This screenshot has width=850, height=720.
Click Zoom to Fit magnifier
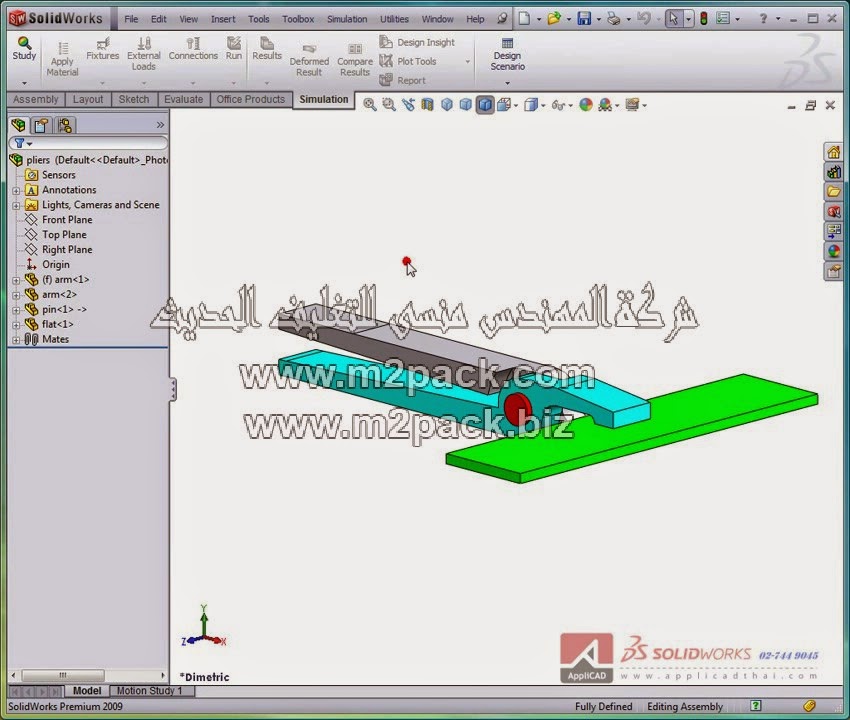pyautogui.click(x=370, y=105)
